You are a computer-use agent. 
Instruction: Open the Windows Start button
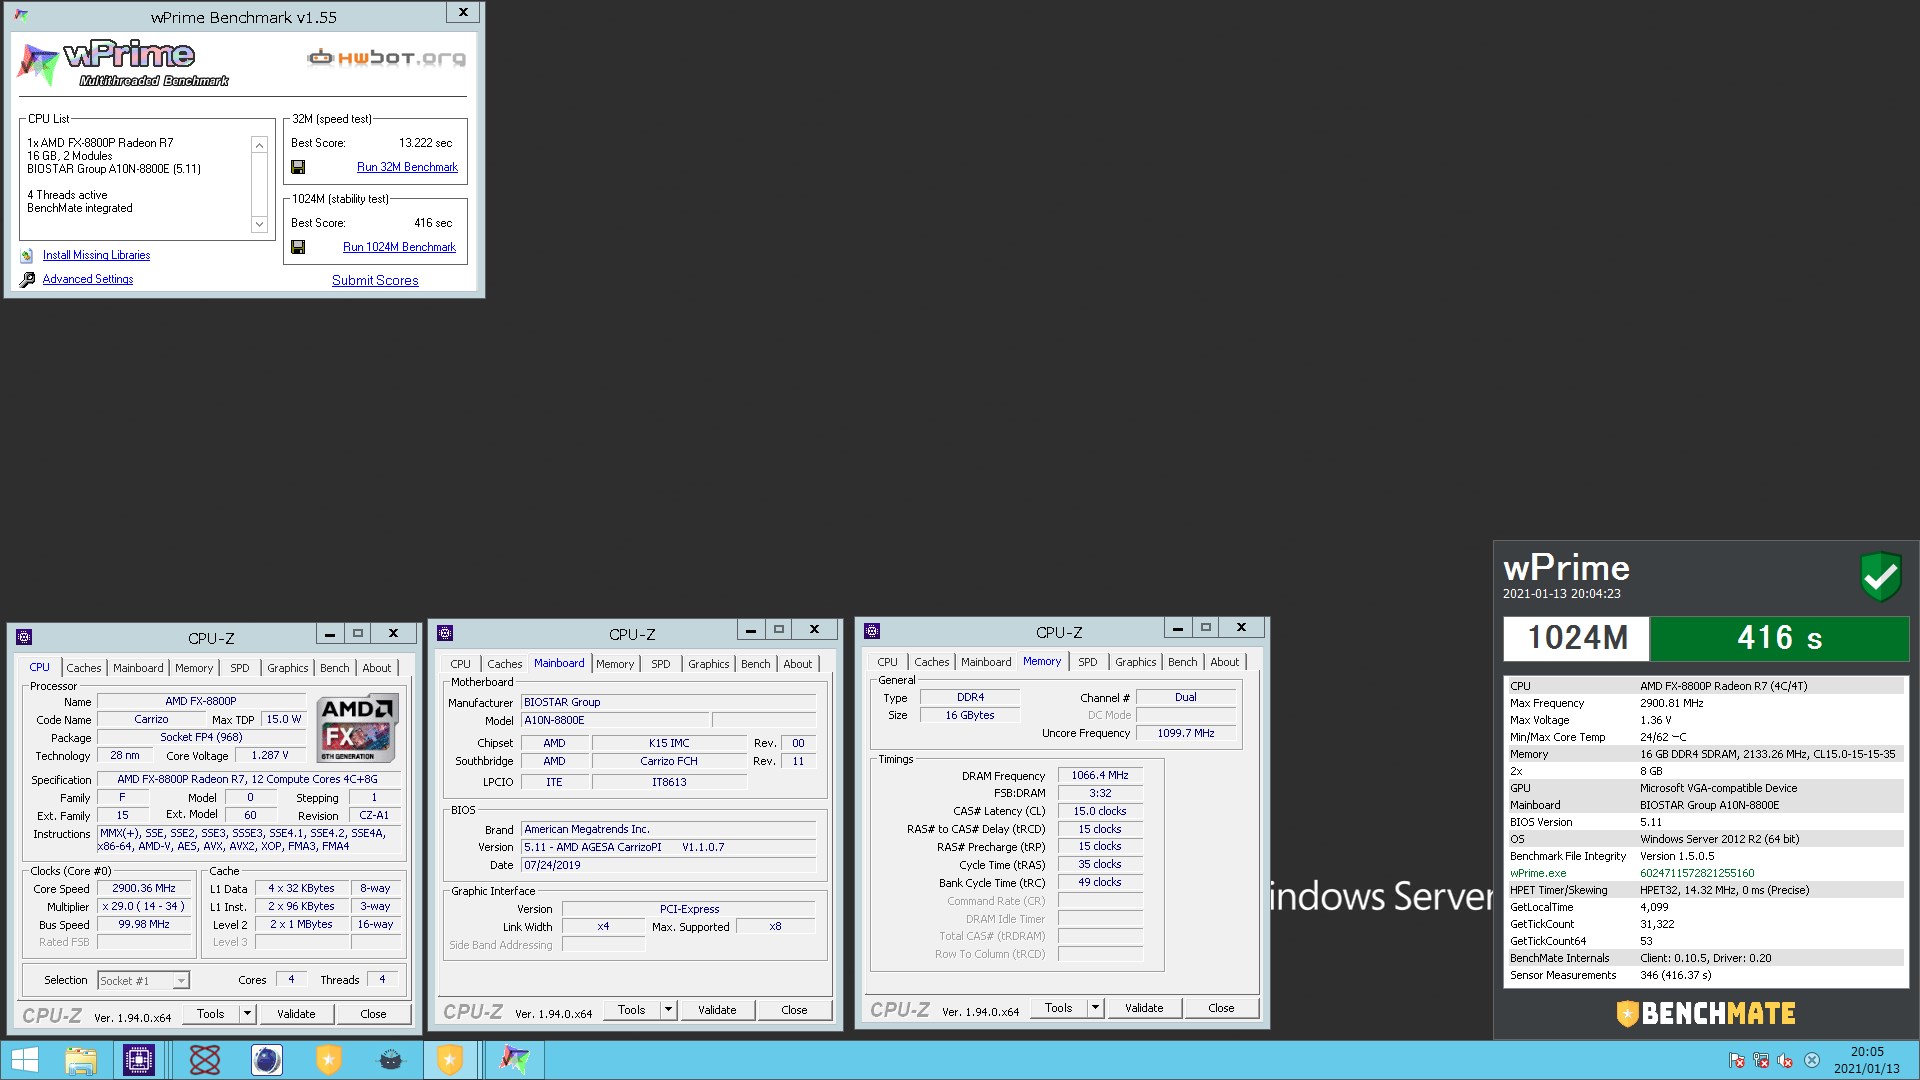coord(24,1060)
